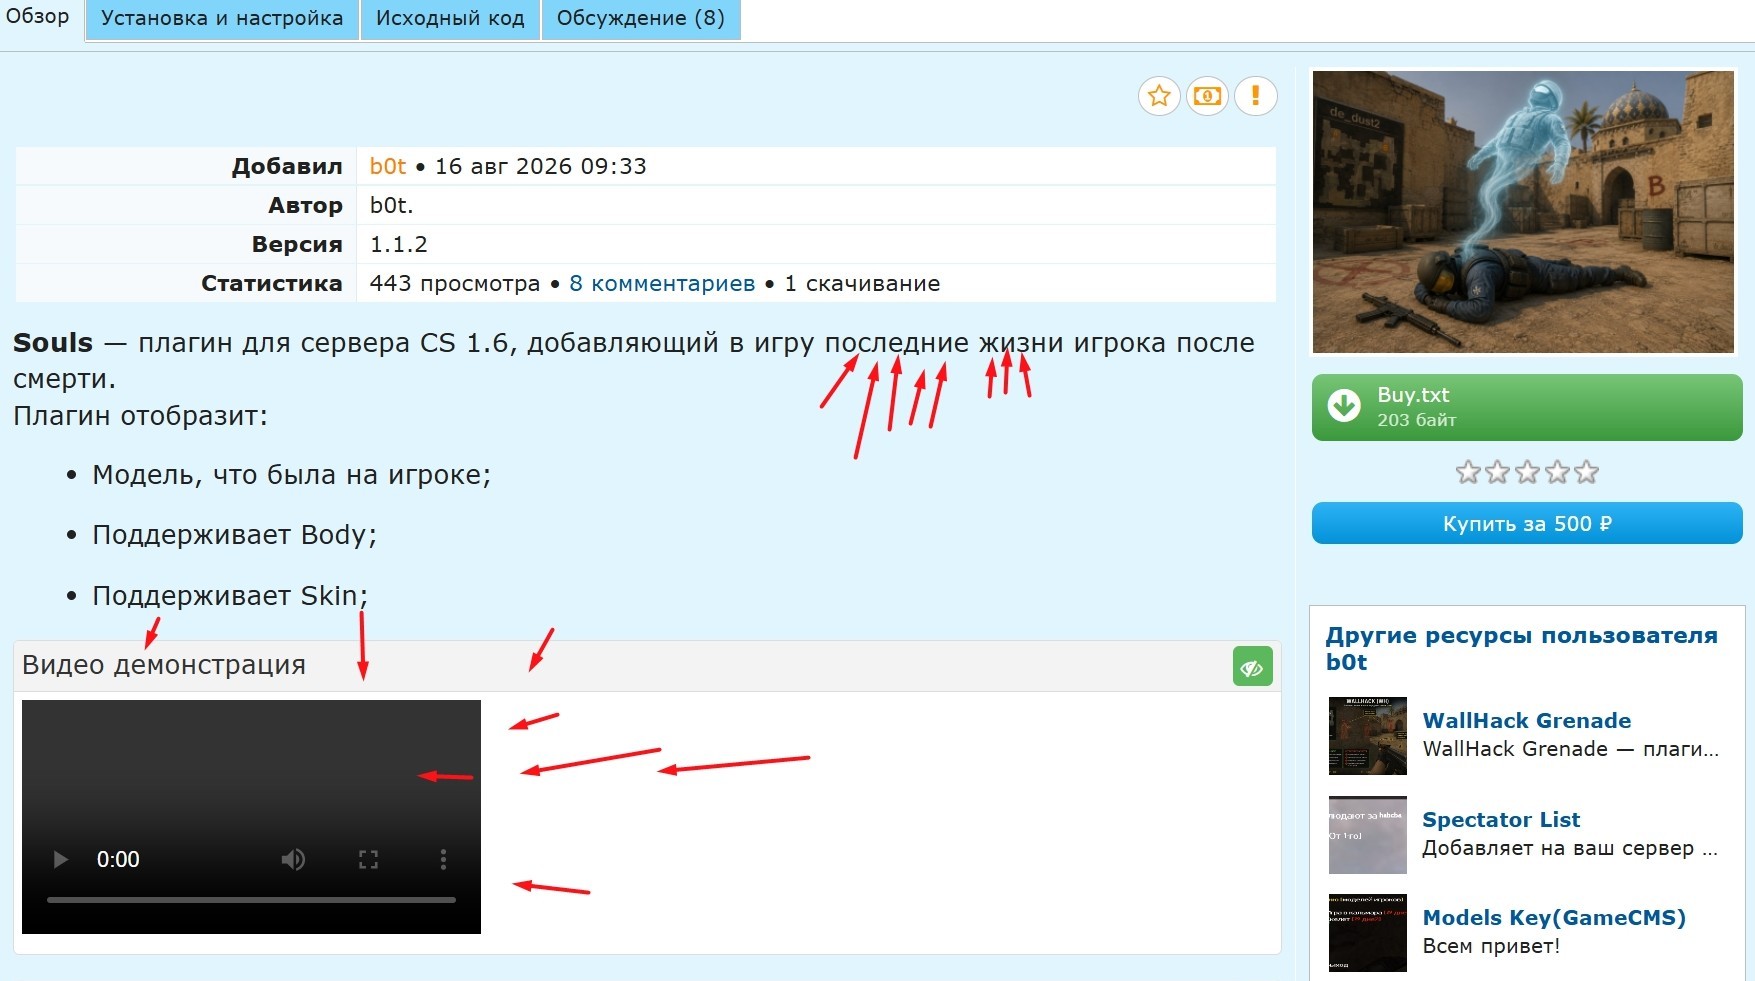Click the WallHack Grenade thumbnail
The height and width of the screenshot is (981, 1755).
tap(1367, 735)
